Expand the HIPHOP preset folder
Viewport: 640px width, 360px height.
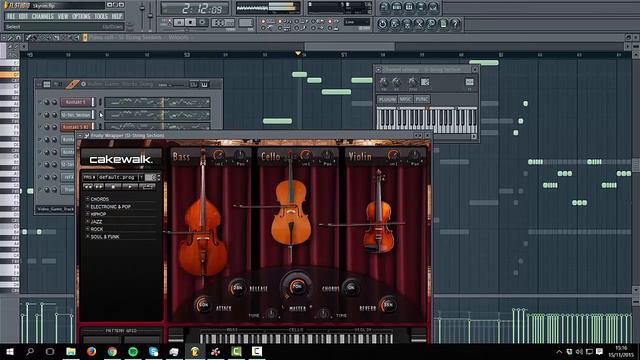[x=87, y=214]
